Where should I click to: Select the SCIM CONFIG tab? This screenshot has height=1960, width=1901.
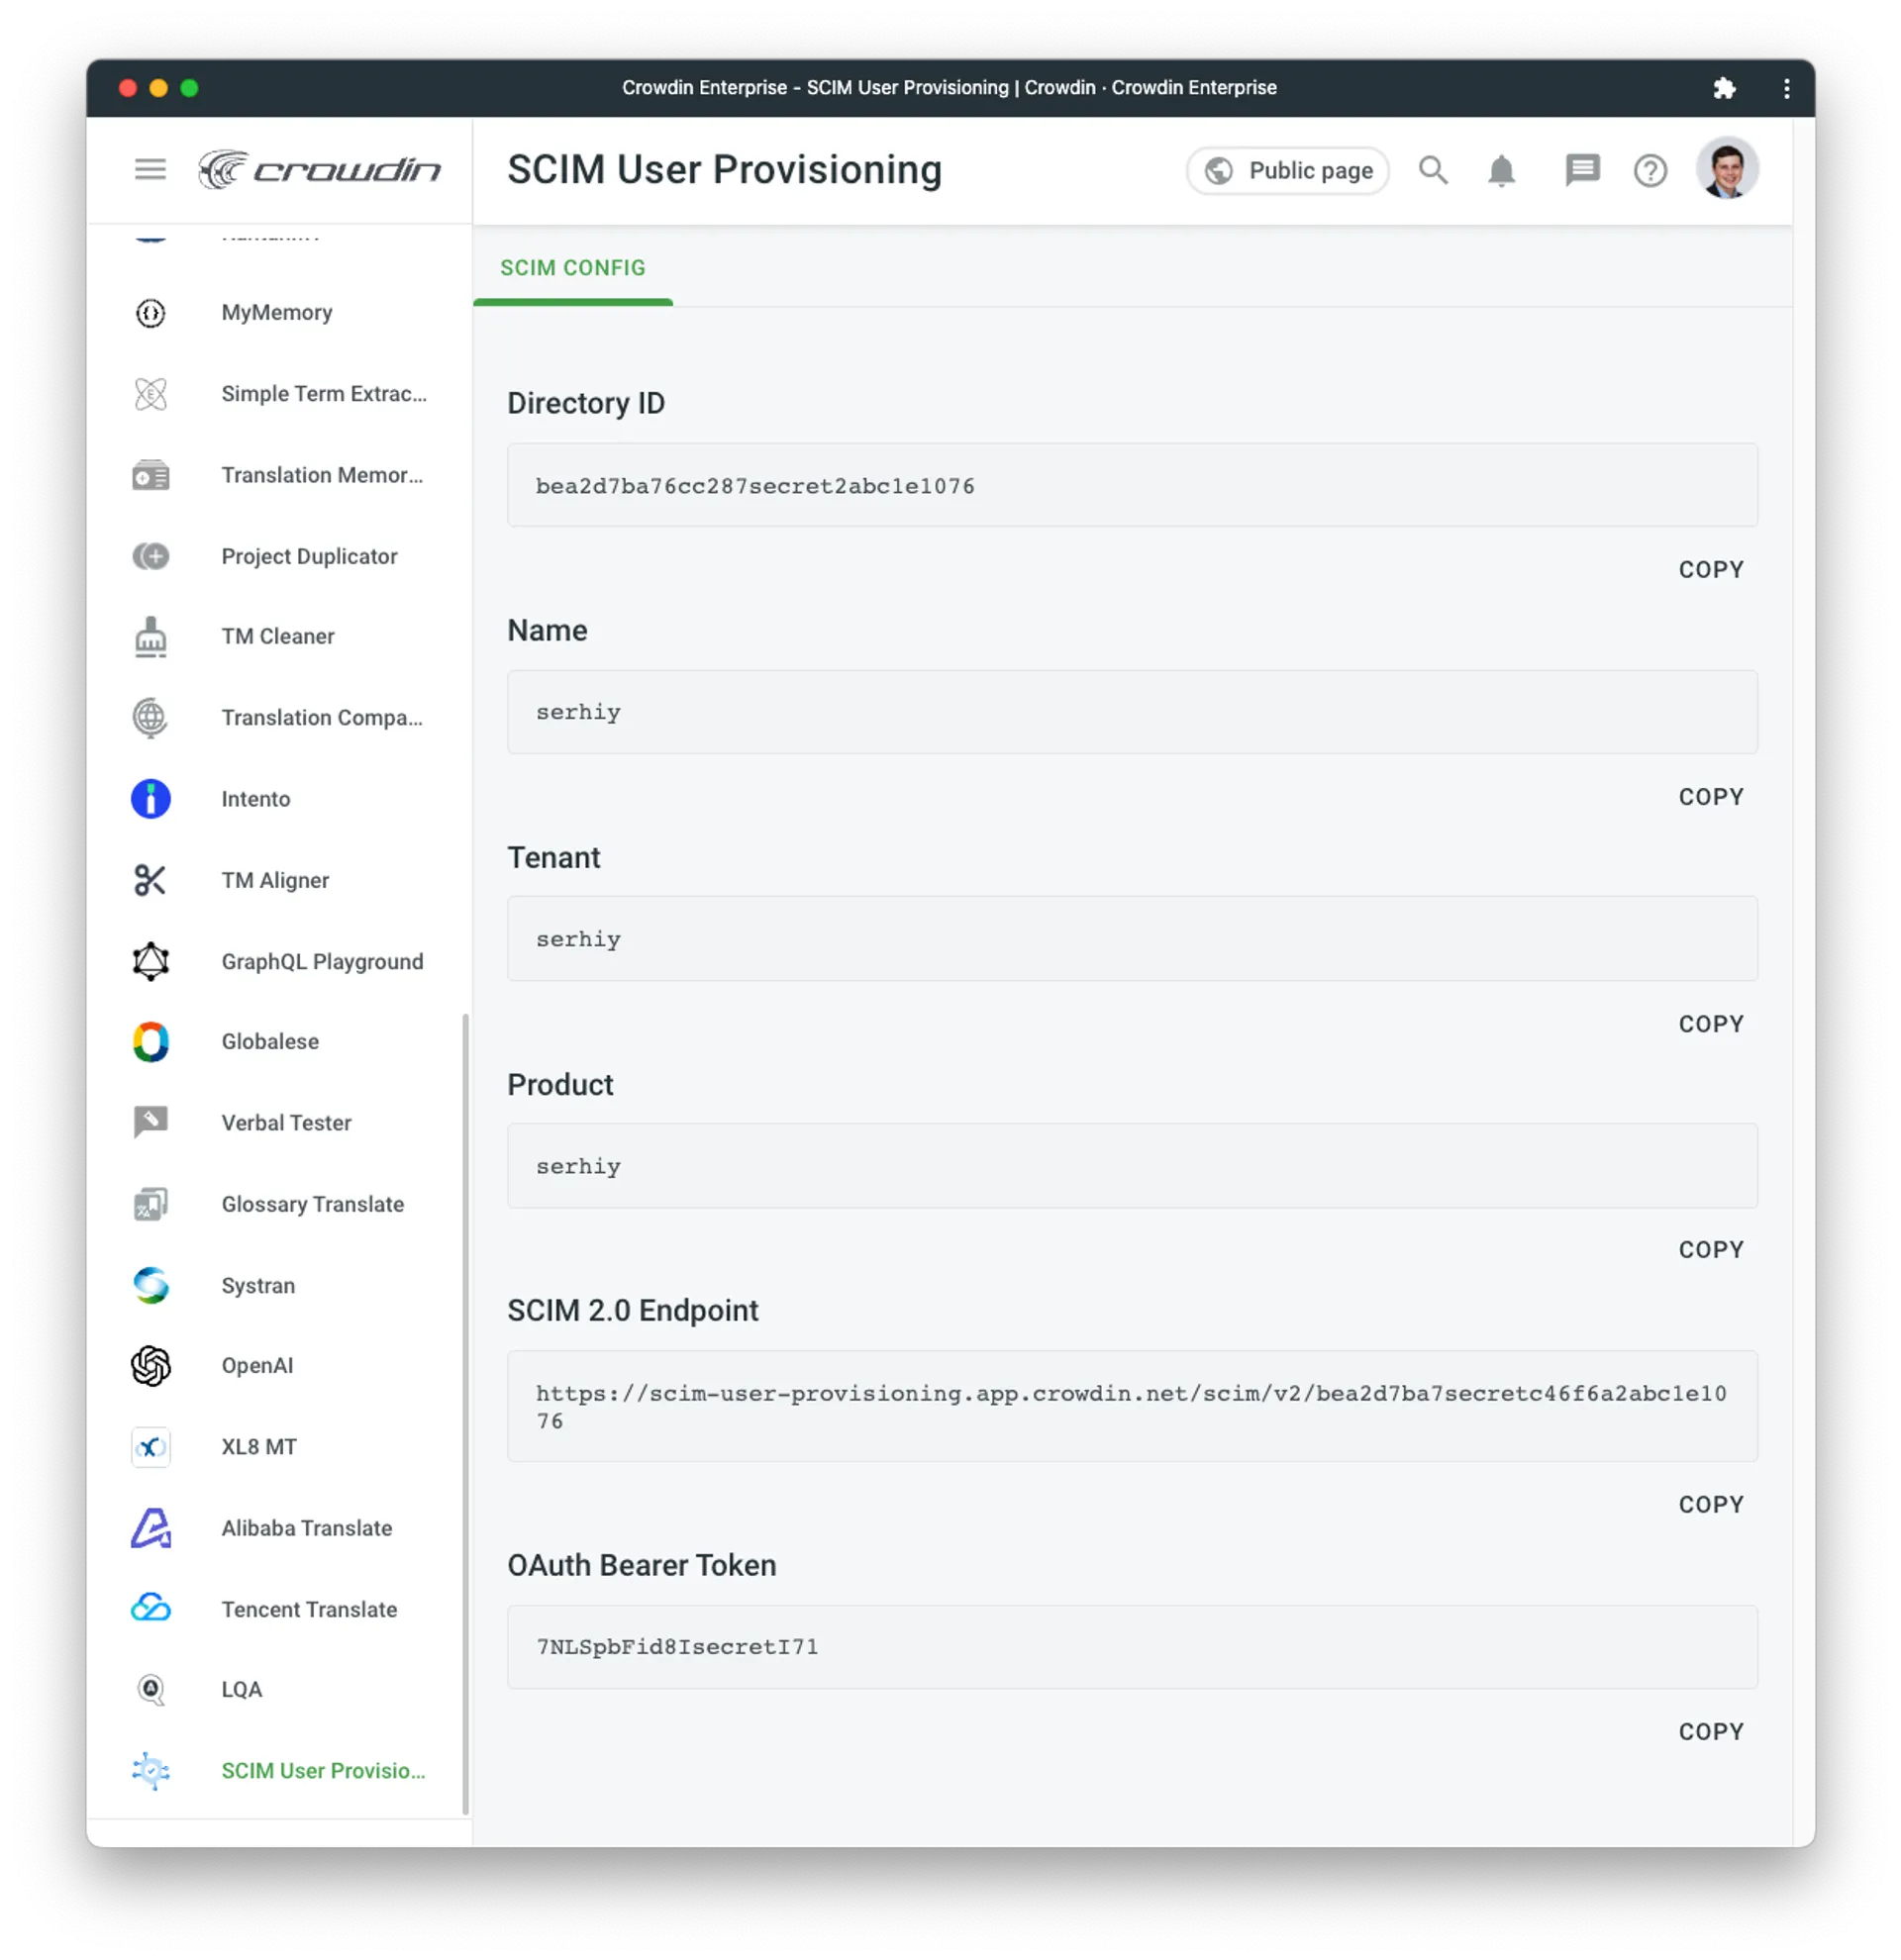tap(572, 268)
